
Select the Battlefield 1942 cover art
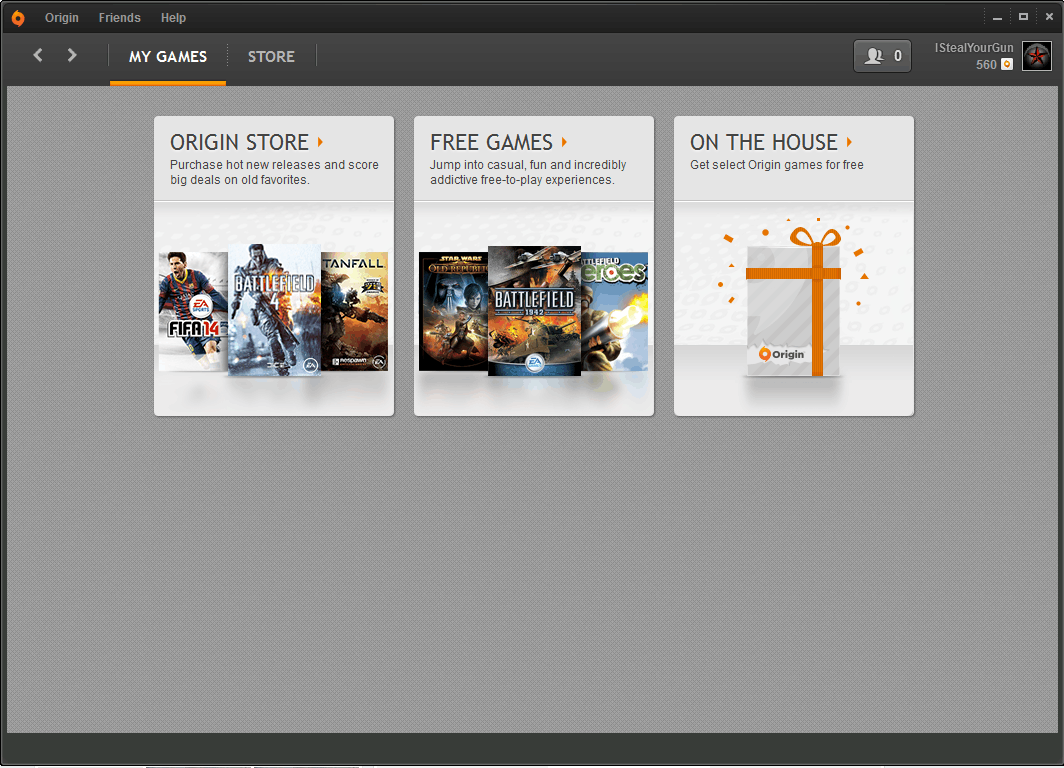pos(535,311)
